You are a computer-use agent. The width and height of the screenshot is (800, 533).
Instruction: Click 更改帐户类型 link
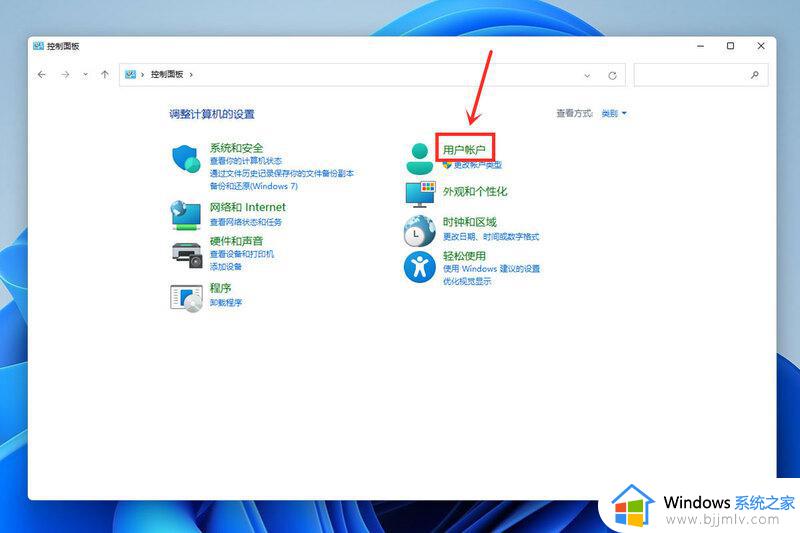coord(478,165)
